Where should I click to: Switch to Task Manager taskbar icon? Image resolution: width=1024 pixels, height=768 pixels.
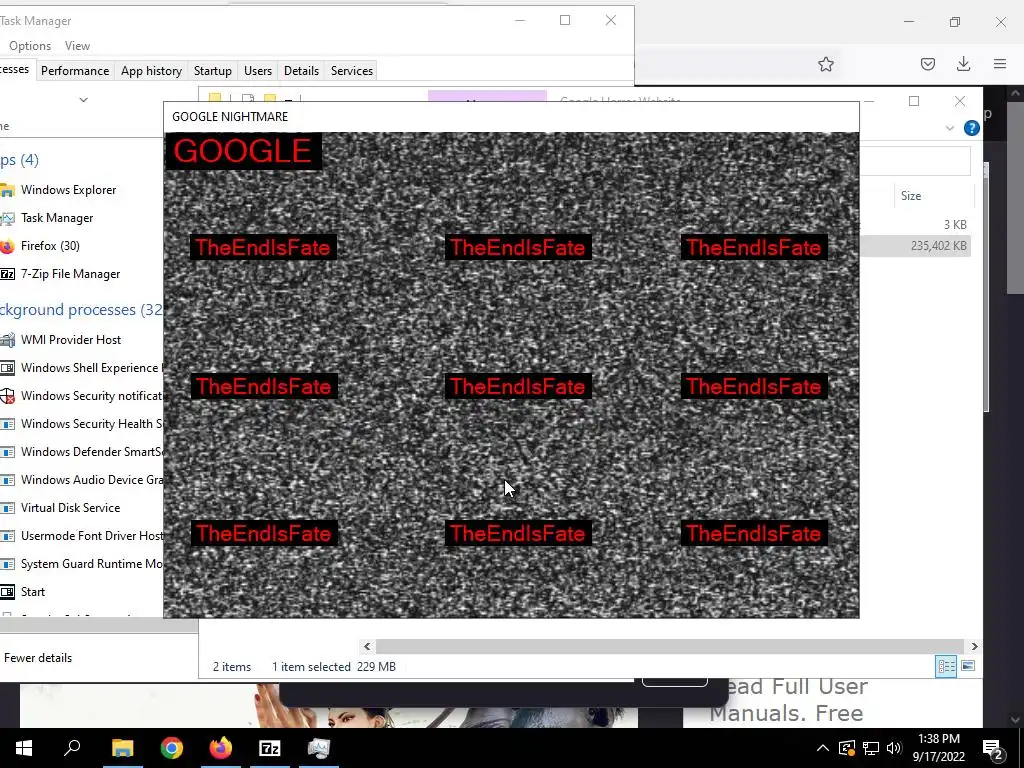click(x=319, y=748)
